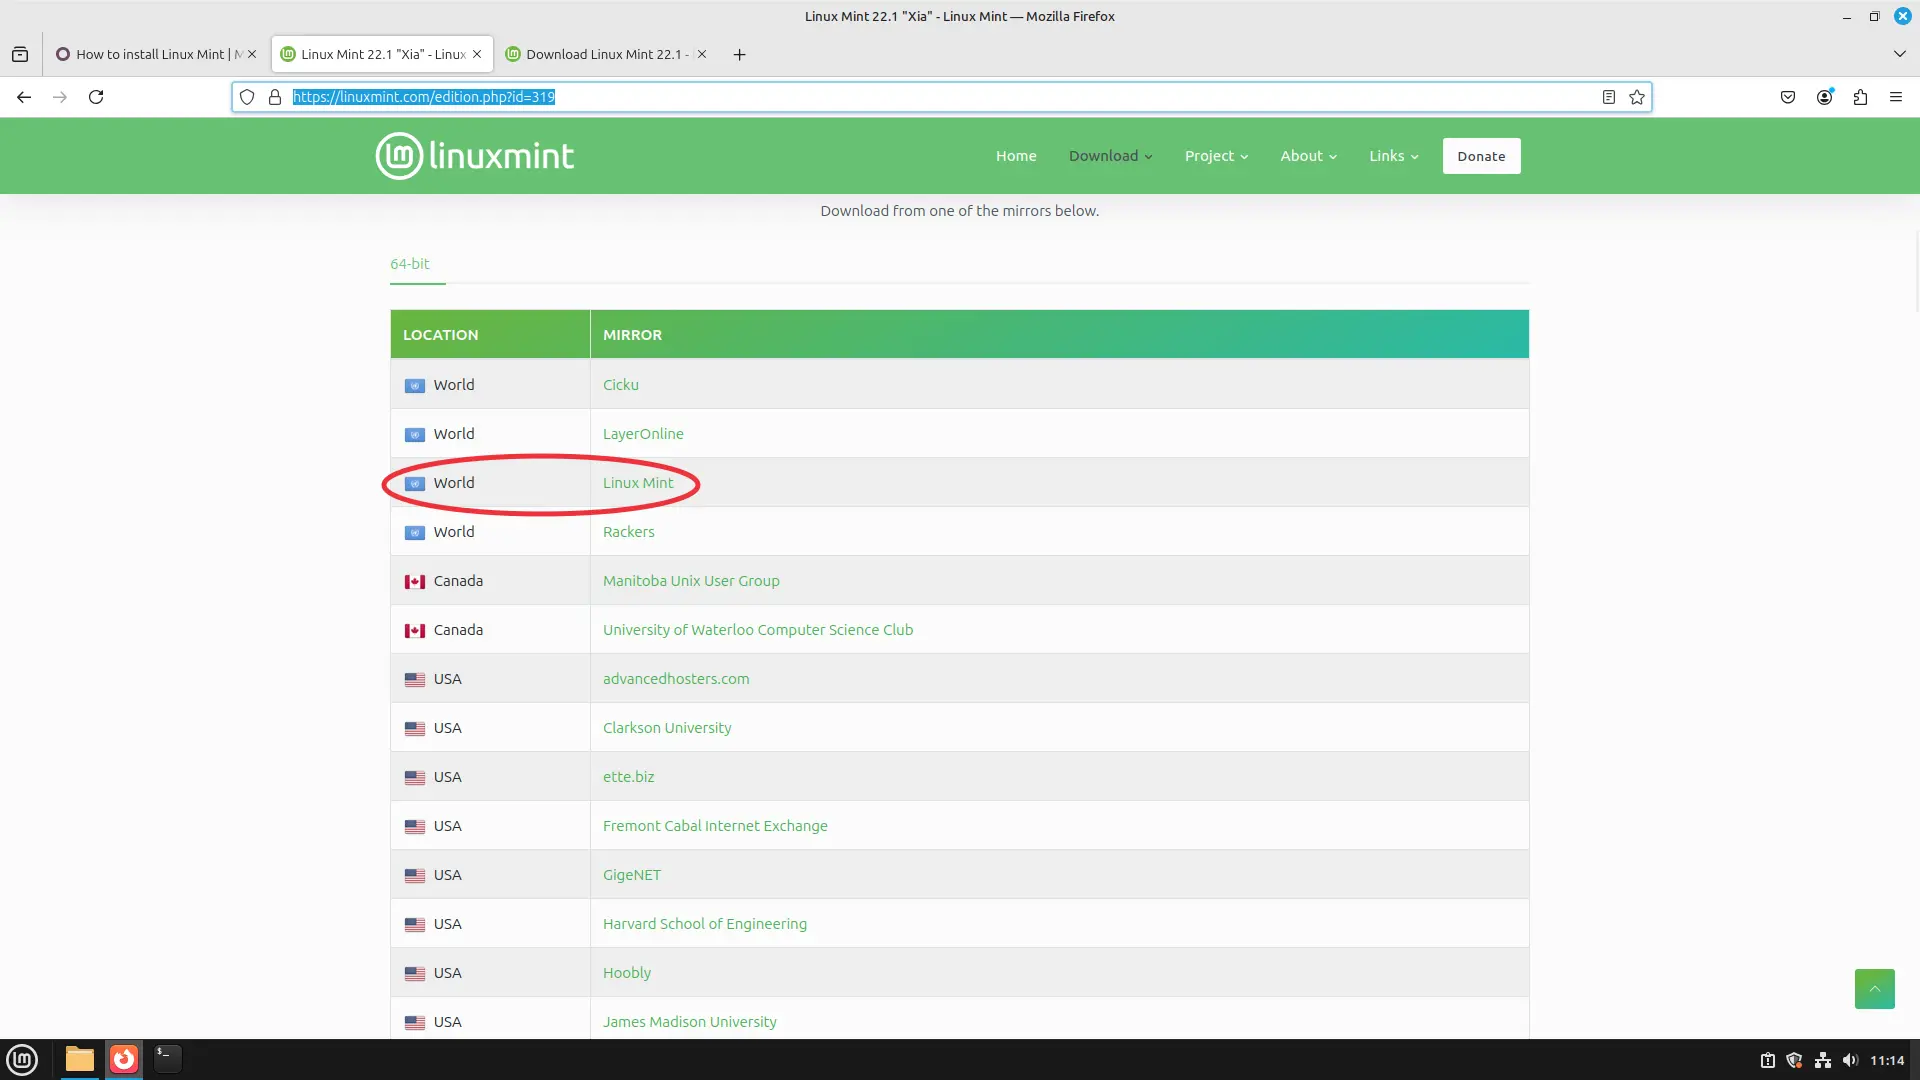Open the Home menu item
Image resolution: width=1920 pixels, height=1080 pixels.
1016,156
